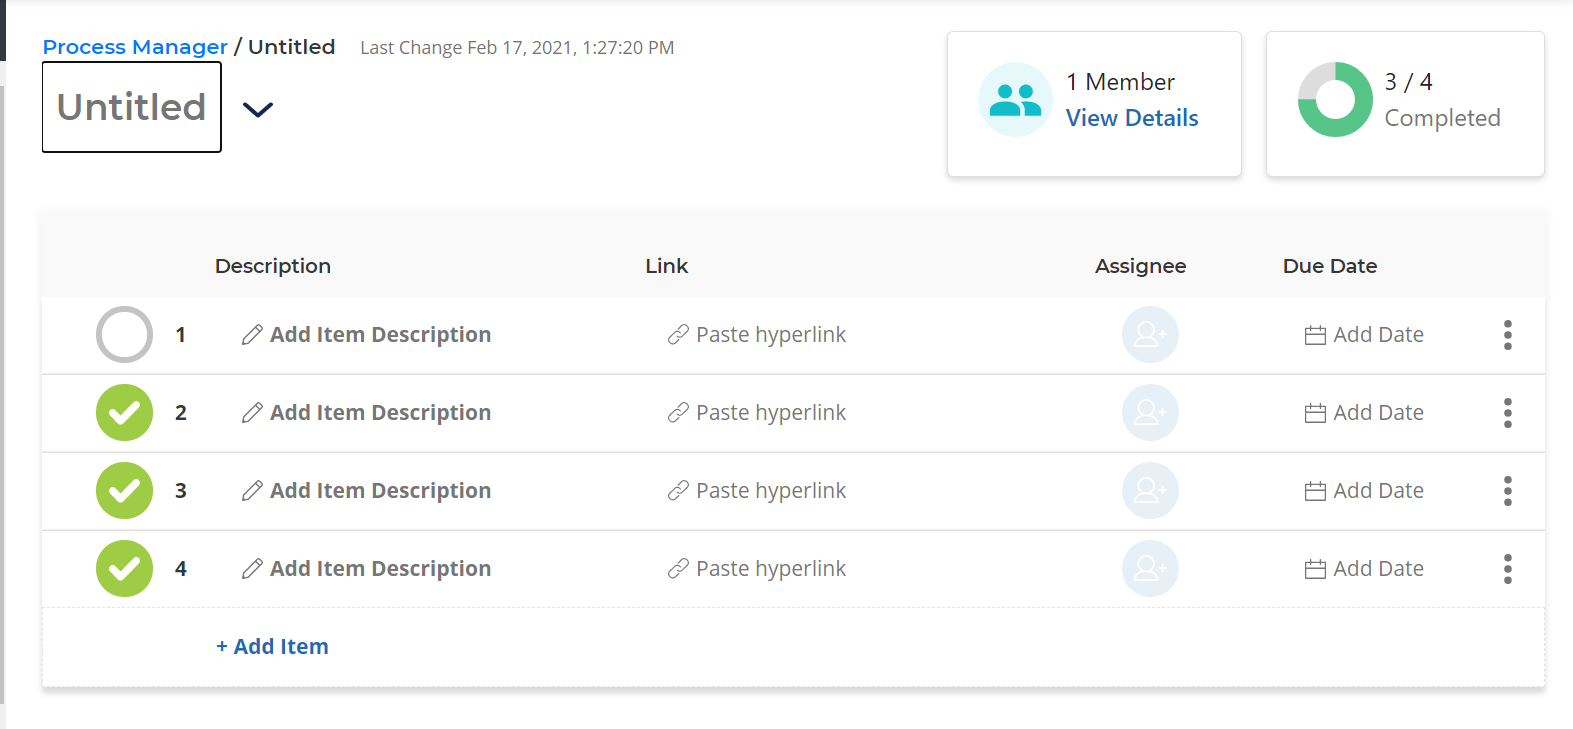Viewport: 1573px width, 729px height.
Task: Click the calendar icon in row 2
Action: 1315,413
